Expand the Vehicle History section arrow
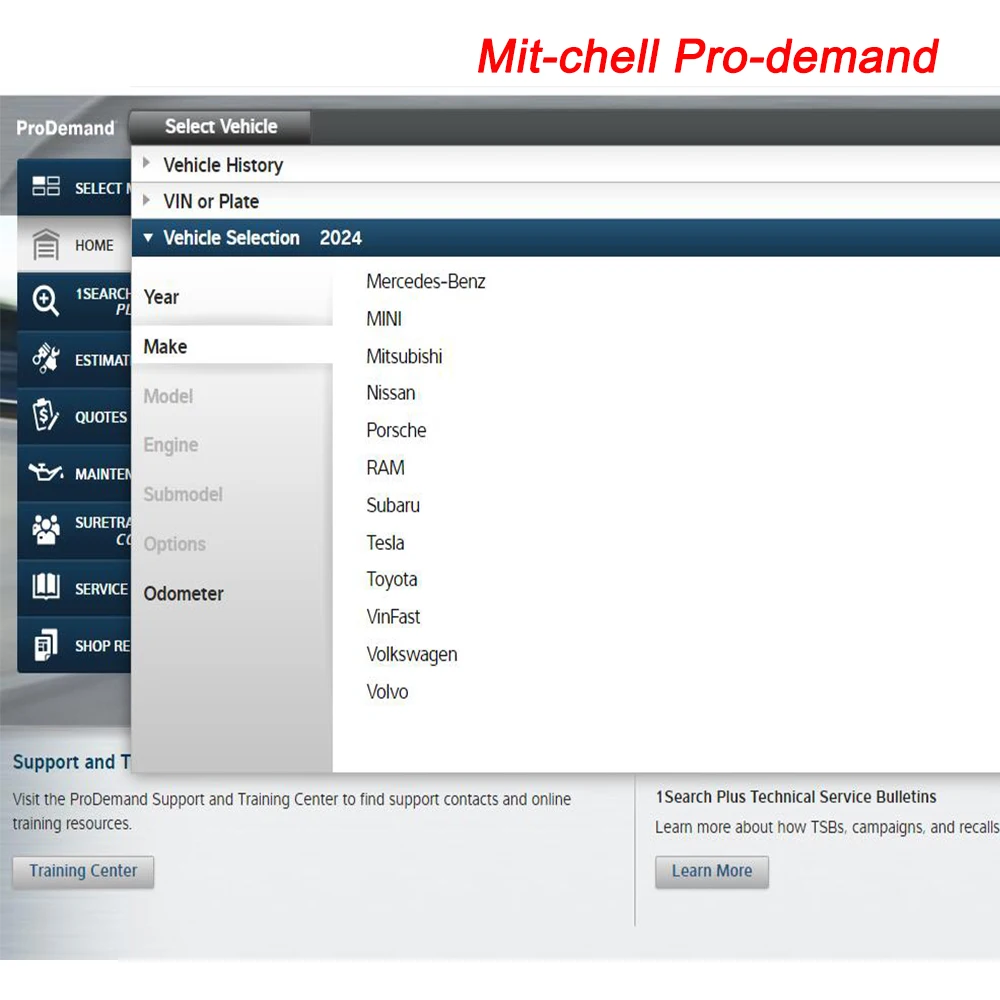 [147, 163]
